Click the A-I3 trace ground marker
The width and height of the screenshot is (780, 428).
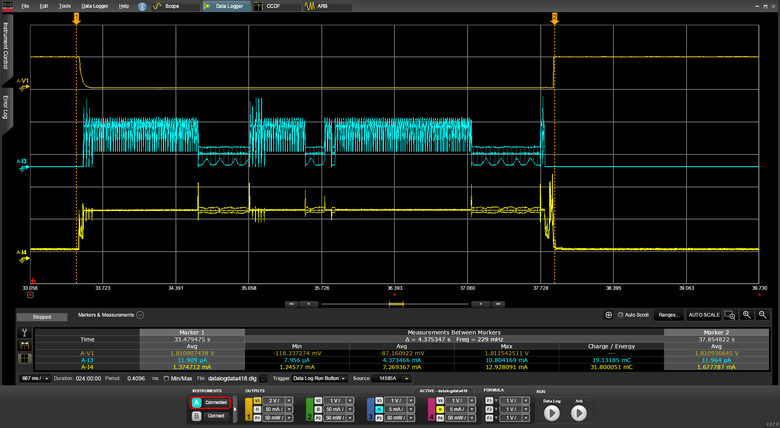[23, 165]
